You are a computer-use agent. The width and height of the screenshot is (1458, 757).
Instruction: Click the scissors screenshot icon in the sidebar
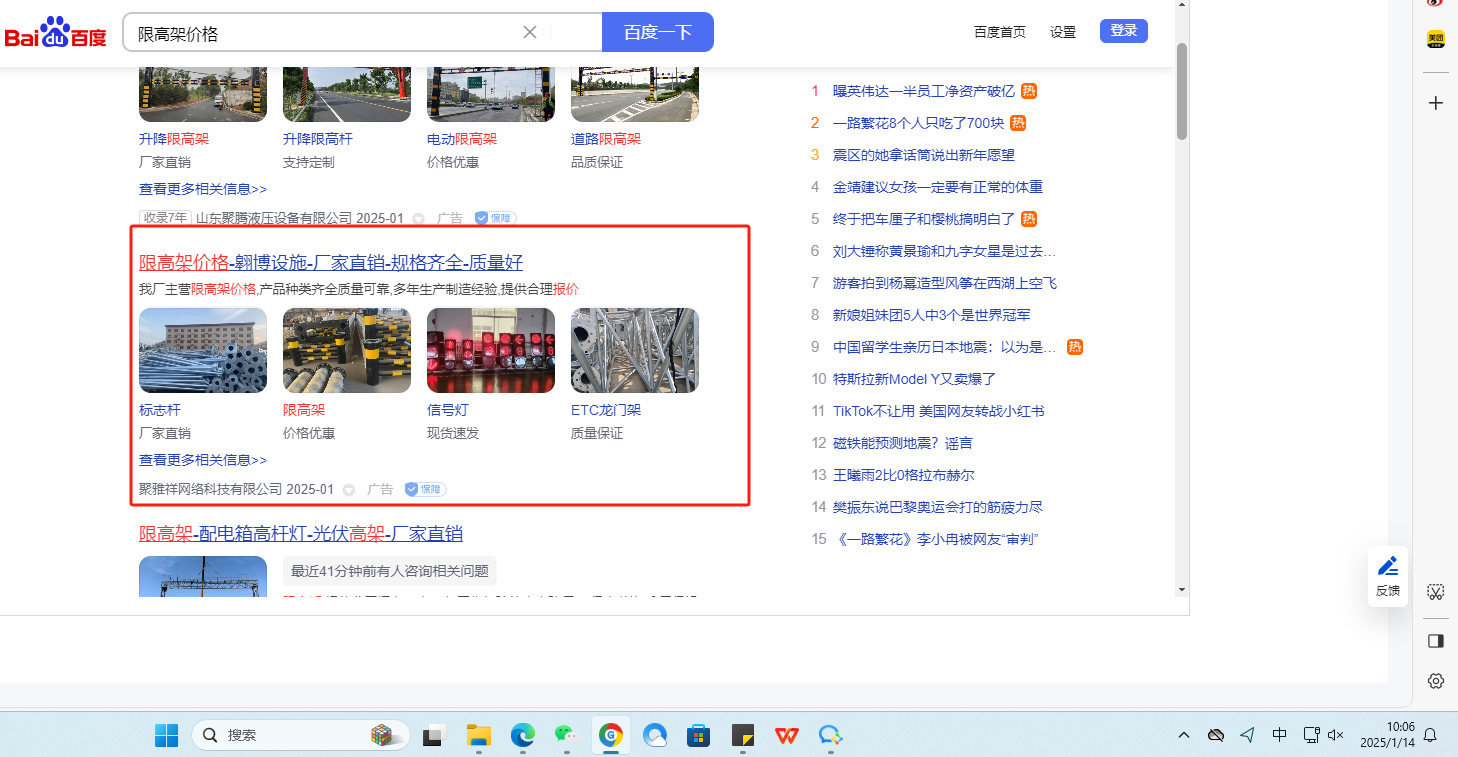click(x=1436, y=591)
